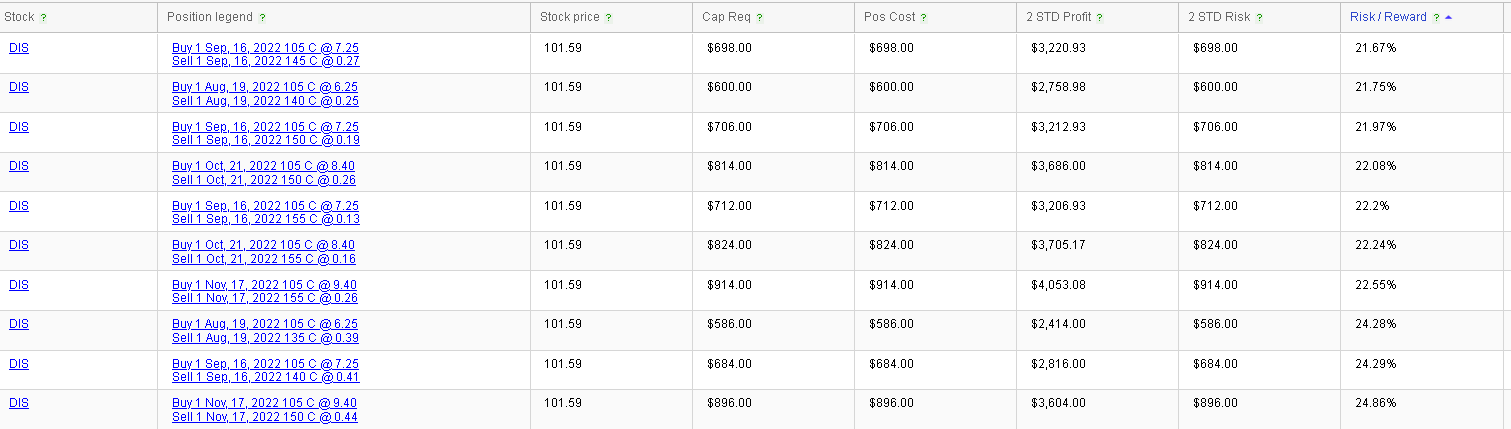
Task: Open the DIS link in the first row
Action: pyautogui.click(x=19, y=47)
